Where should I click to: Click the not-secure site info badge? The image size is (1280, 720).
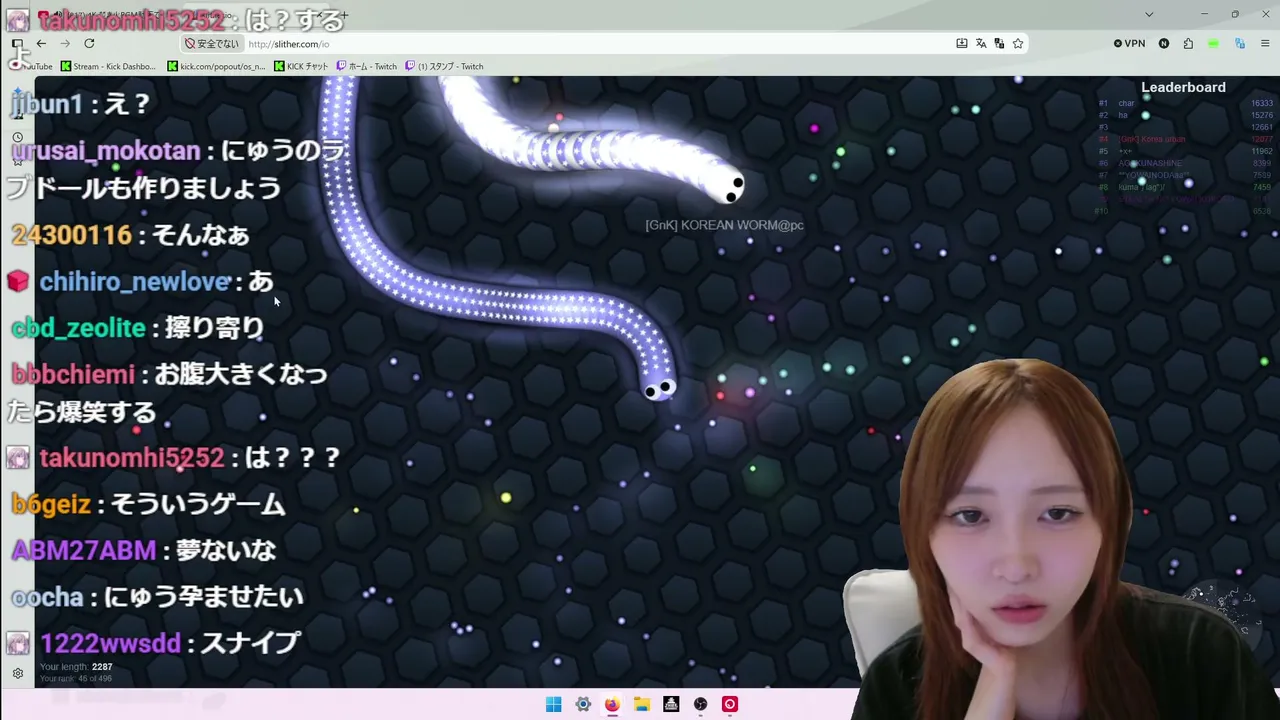tap(213, 44)
